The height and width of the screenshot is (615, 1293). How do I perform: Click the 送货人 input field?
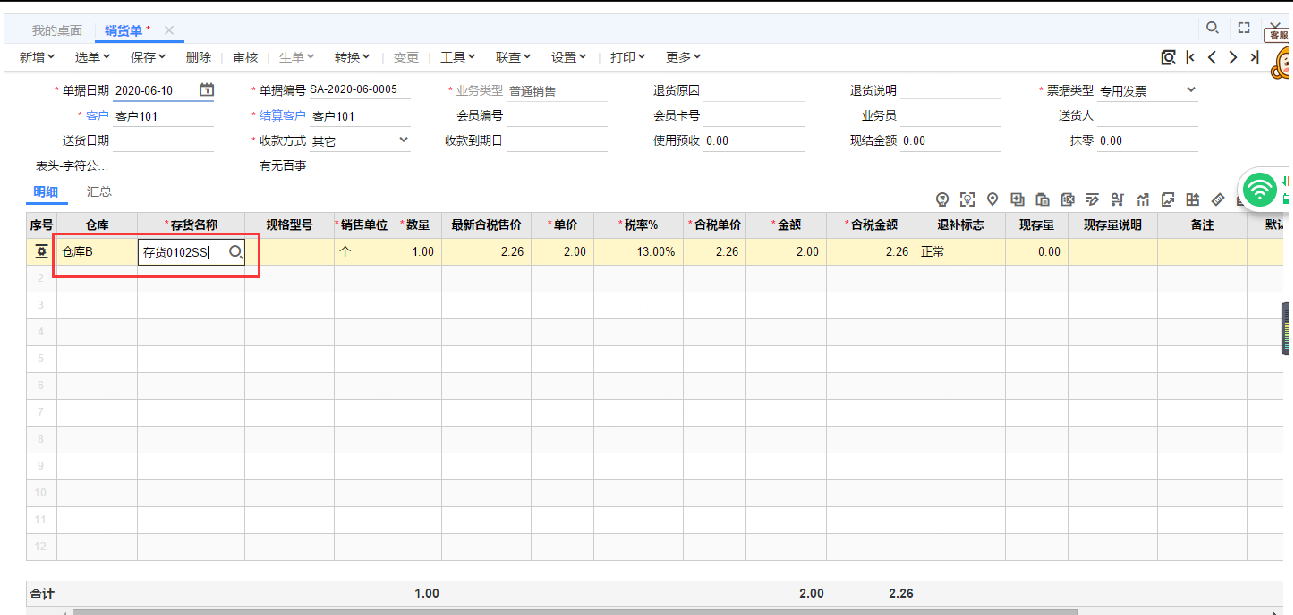point(1148,116)
